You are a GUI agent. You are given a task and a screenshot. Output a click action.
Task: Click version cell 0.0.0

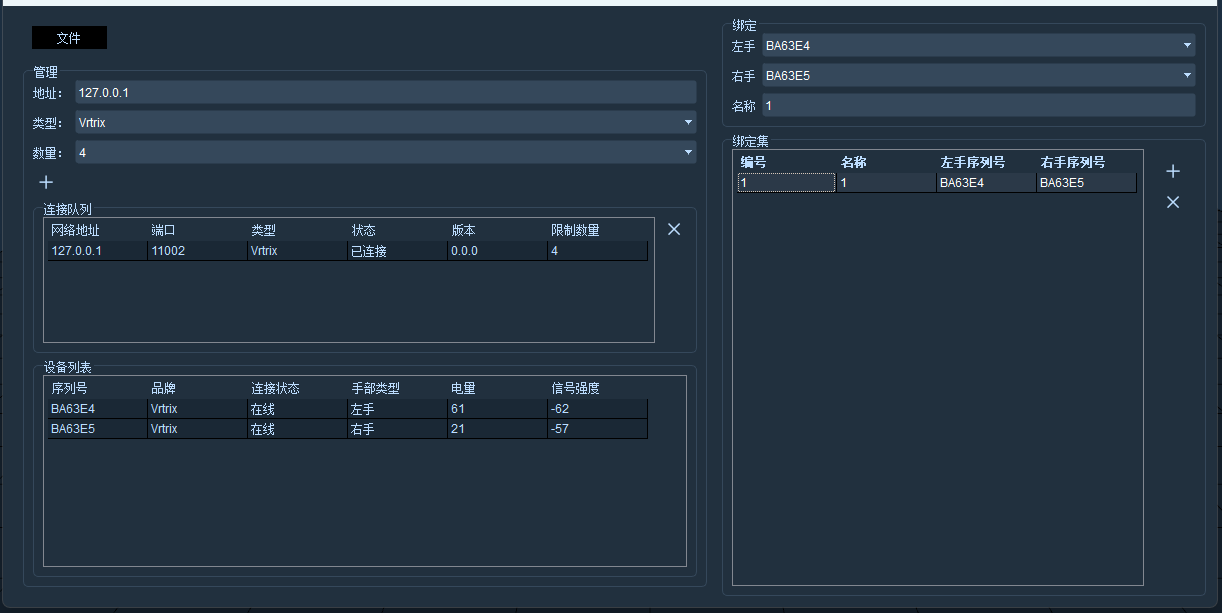point(497,251)
